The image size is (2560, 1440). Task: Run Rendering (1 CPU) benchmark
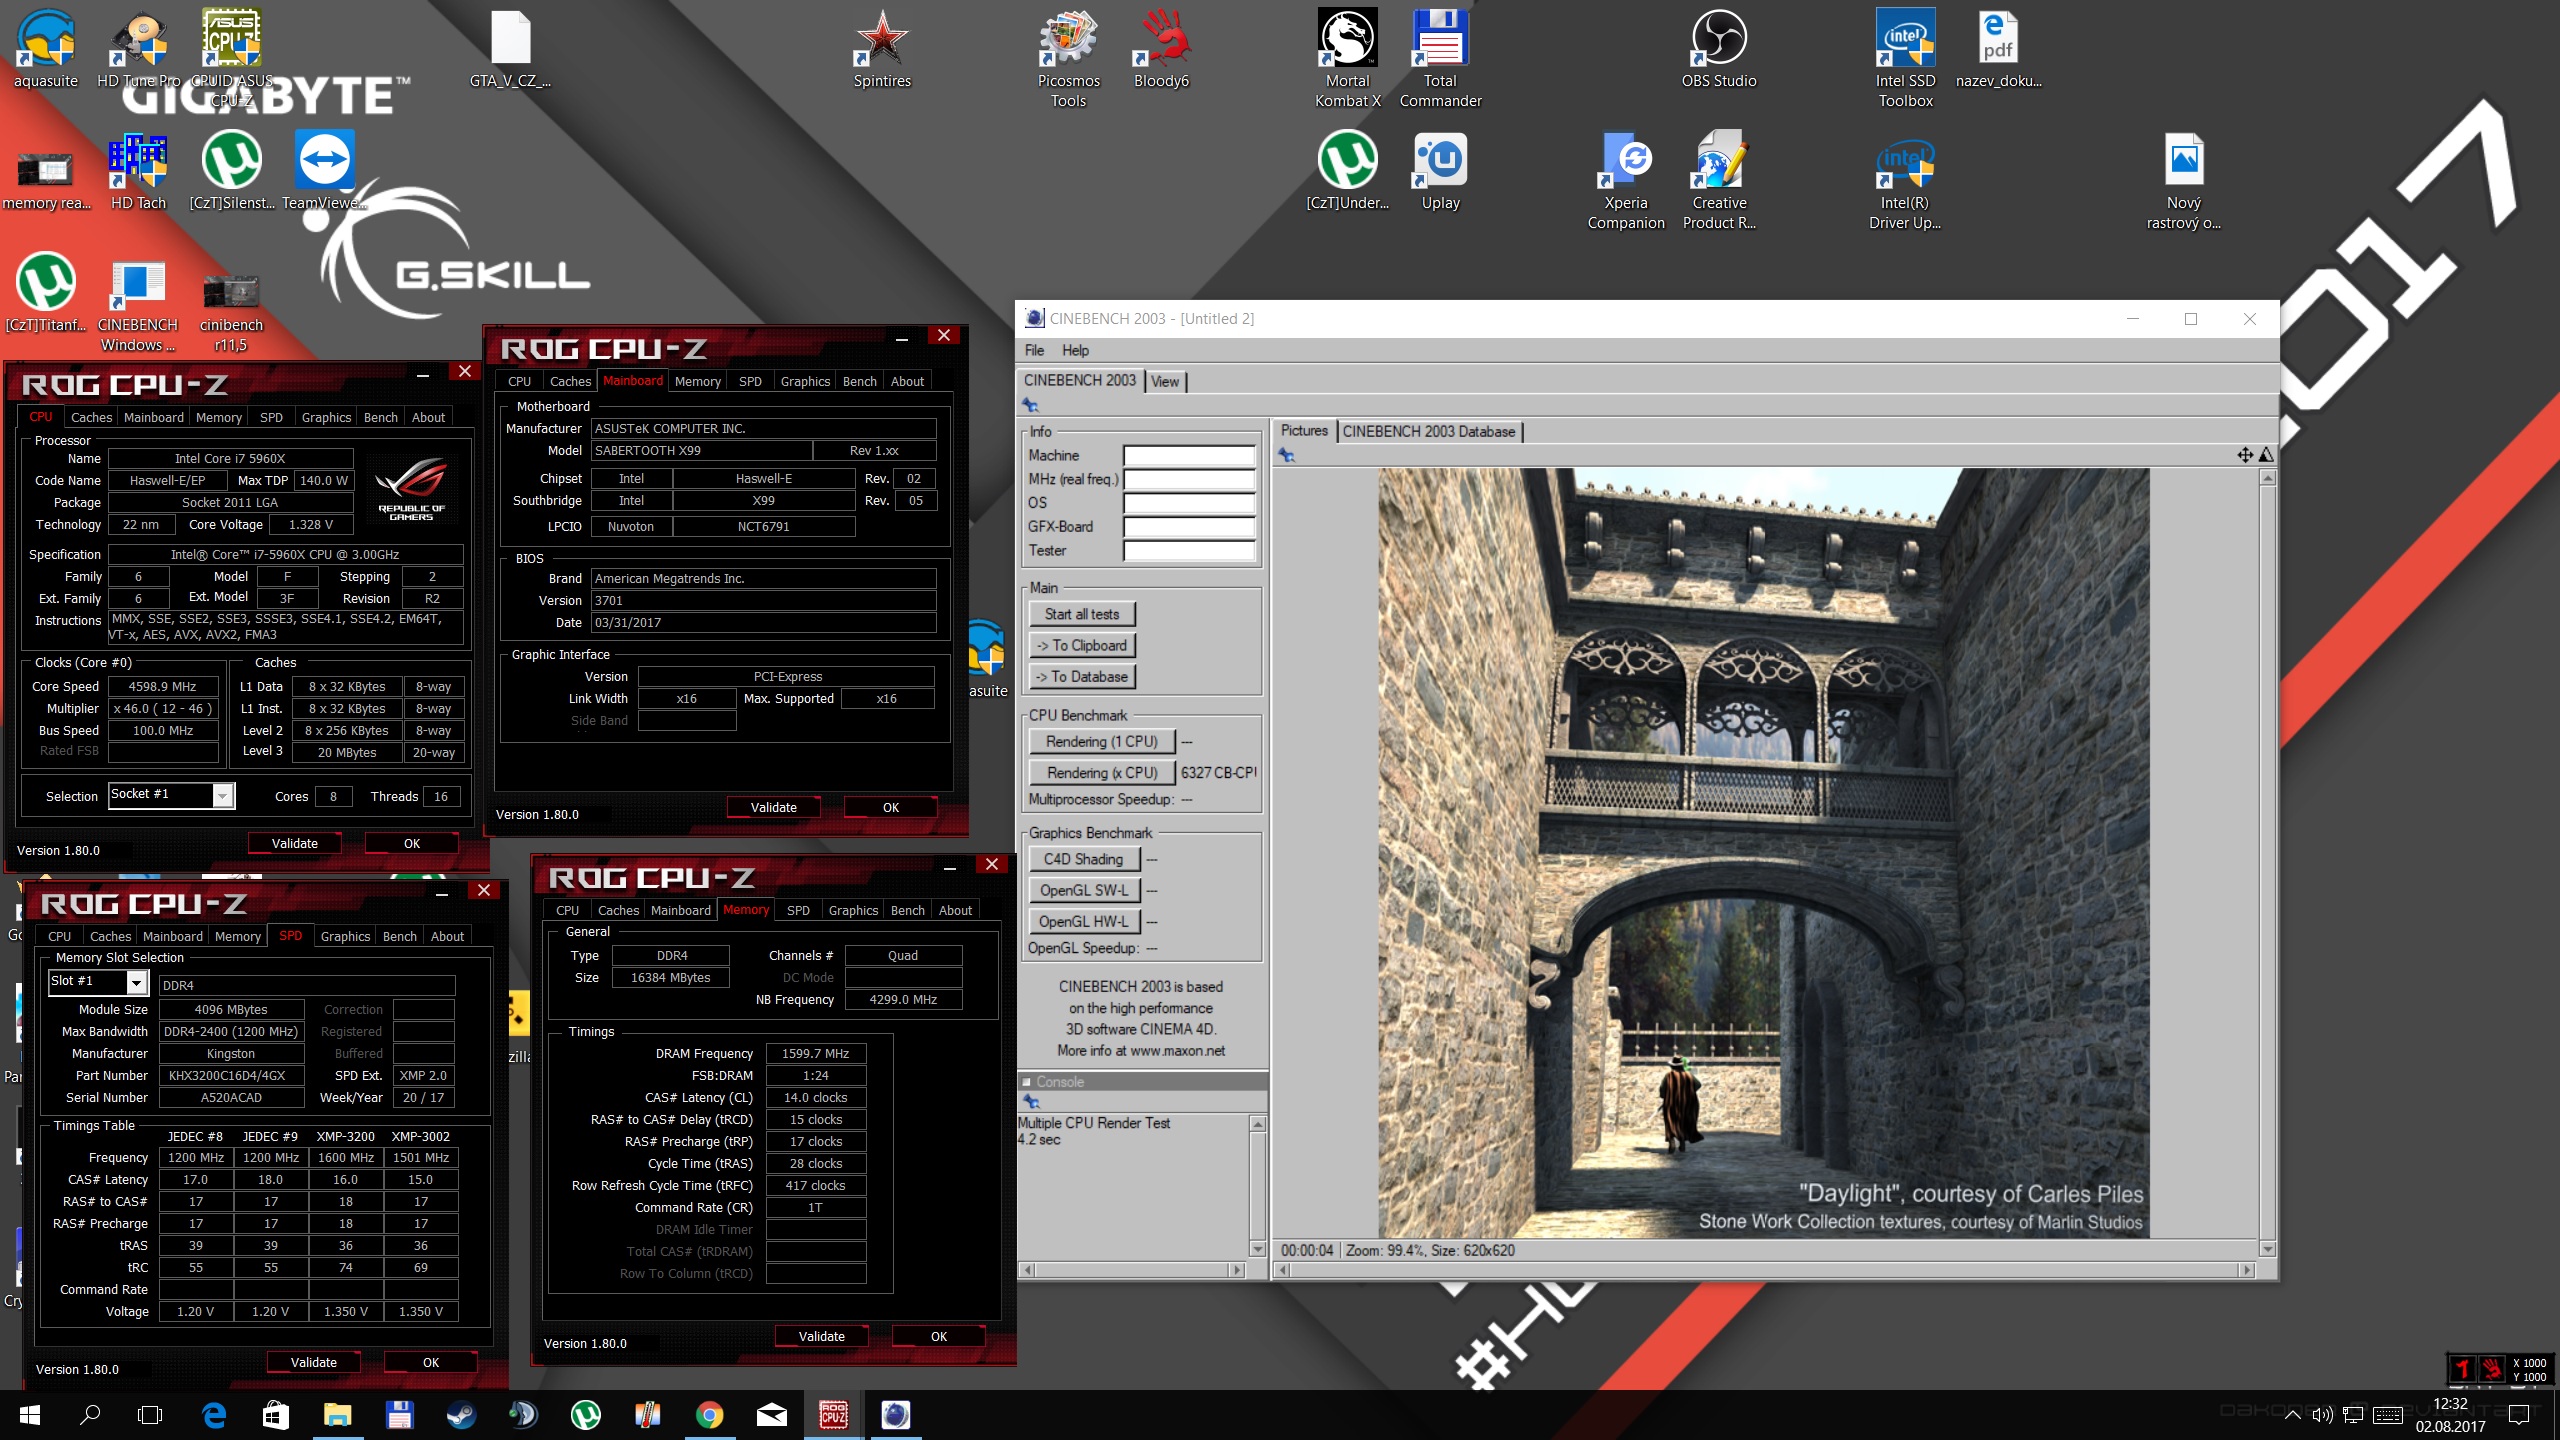tap(1101, 741)
